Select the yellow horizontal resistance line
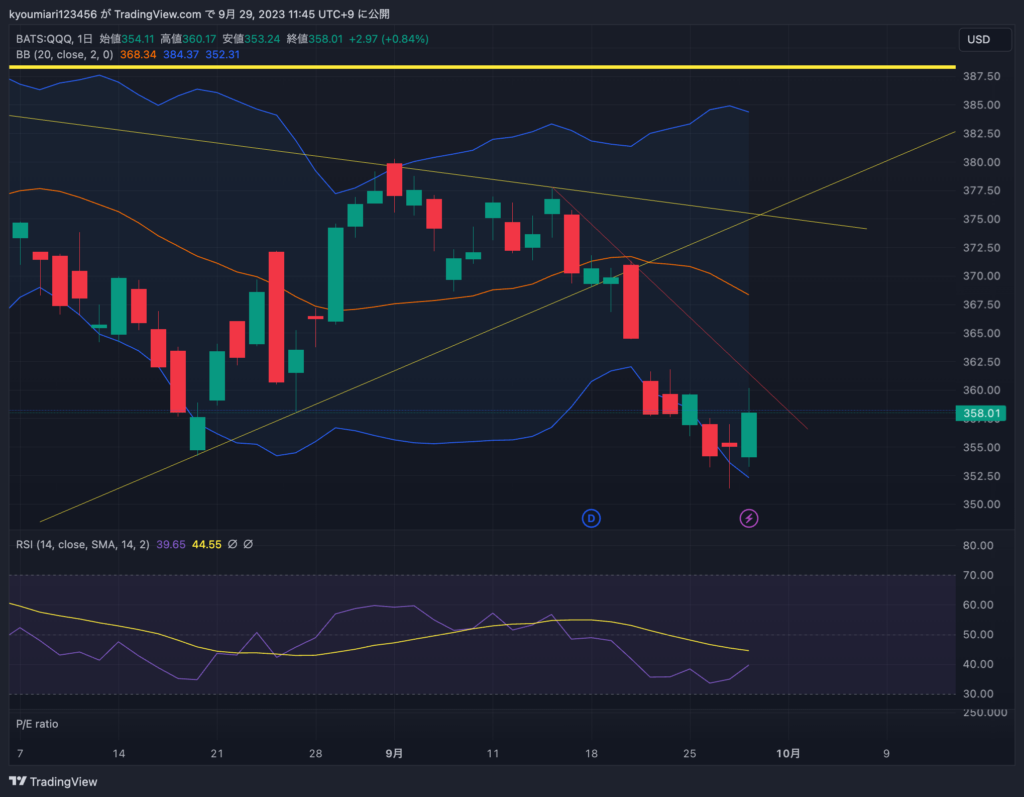Viewport: 1024px width, 797px height. (x=482, y=67)
